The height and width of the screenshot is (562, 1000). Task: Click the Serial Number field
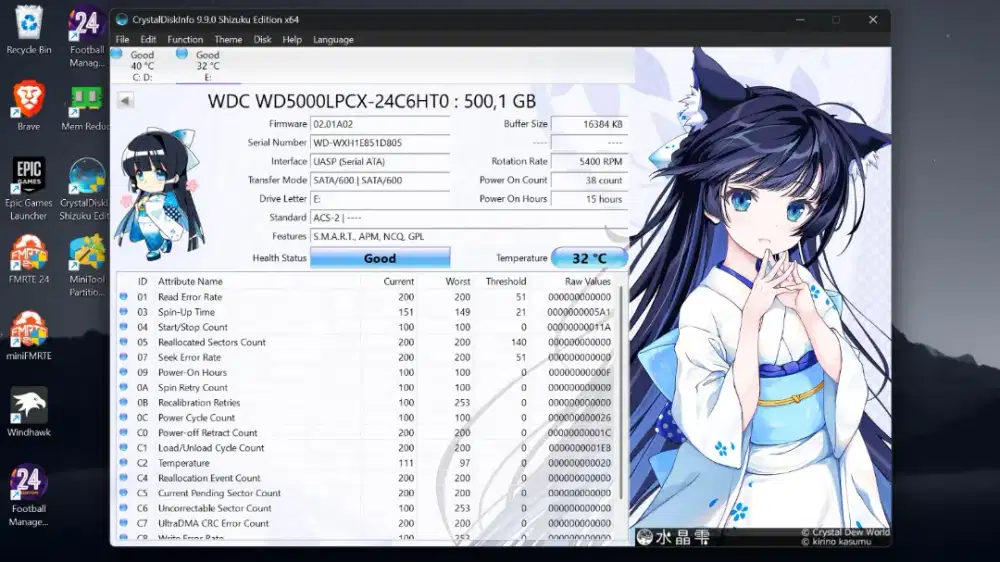[x=380, y=143]
